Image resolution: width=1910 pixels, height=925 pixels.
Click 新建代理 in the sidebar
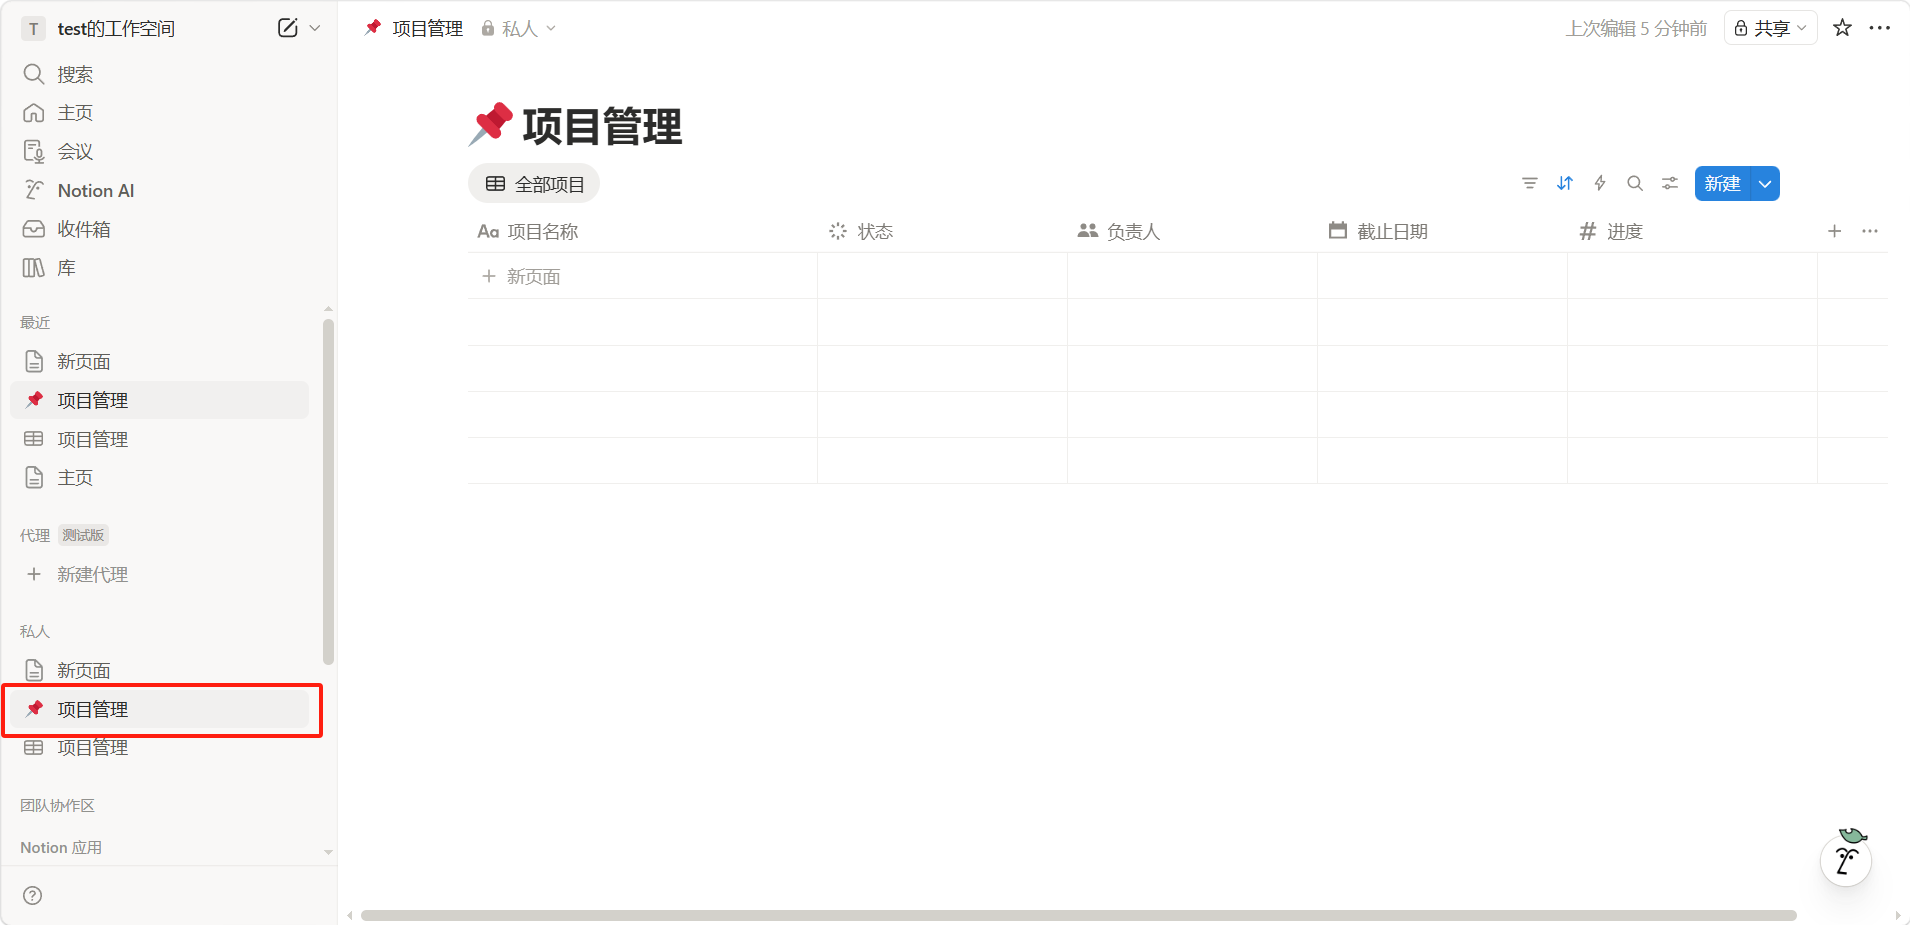coord(92,574)
